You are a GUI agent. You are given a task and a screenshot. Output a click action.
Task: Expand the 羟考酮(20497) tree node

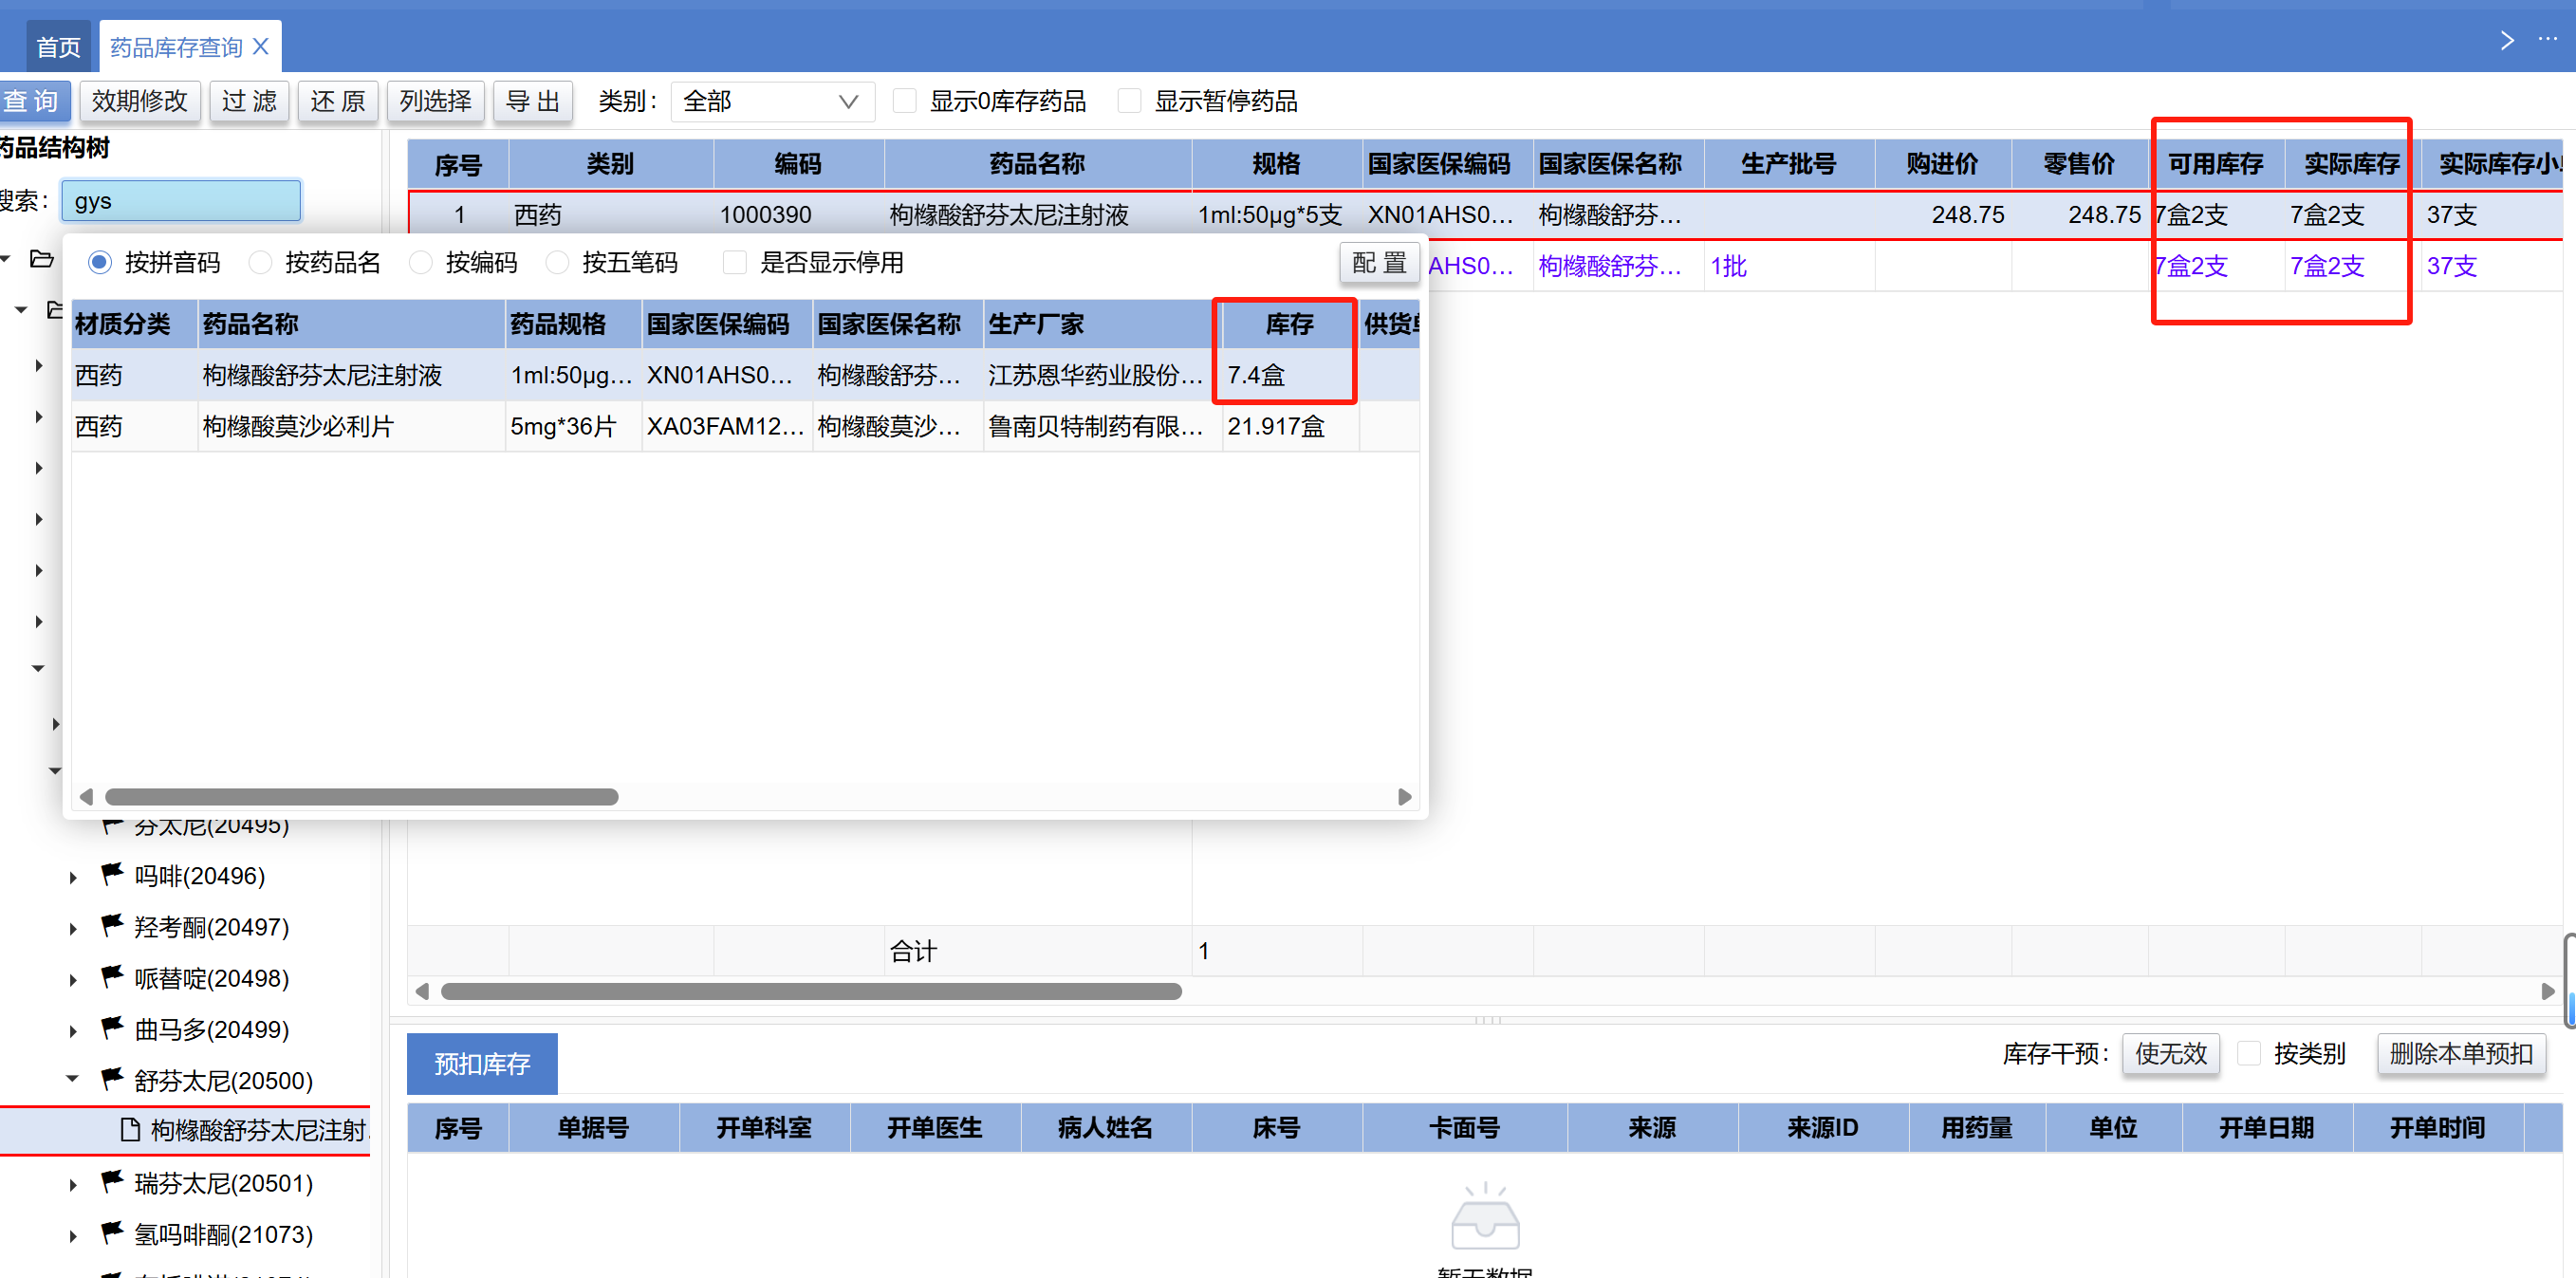coord(72,928)
